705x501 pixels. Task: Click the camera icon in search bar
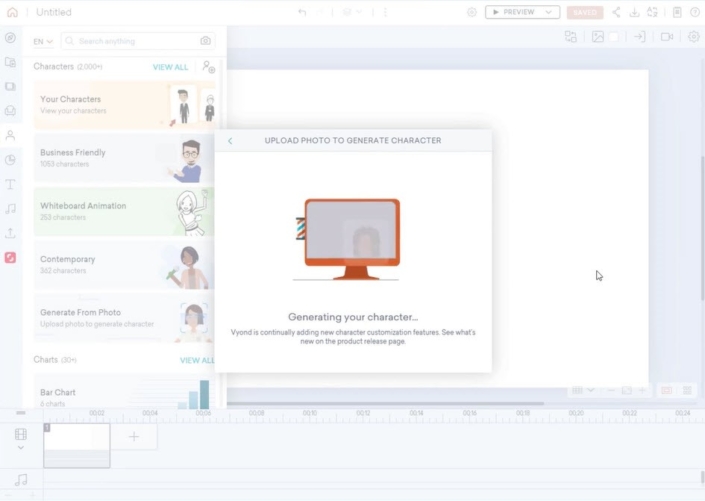(x=205, y=41)
